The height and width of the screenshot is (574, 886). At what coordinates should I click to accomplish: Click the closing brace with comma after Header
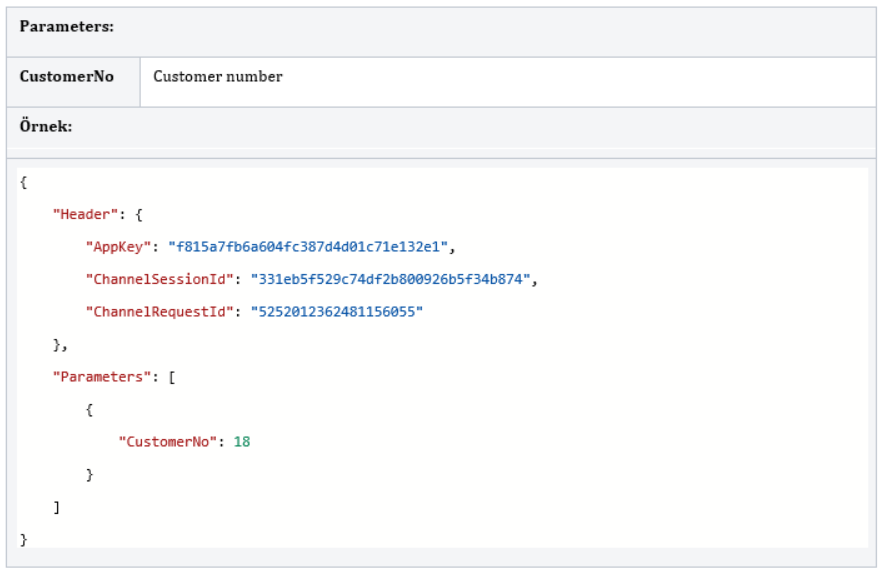(59, 345)
